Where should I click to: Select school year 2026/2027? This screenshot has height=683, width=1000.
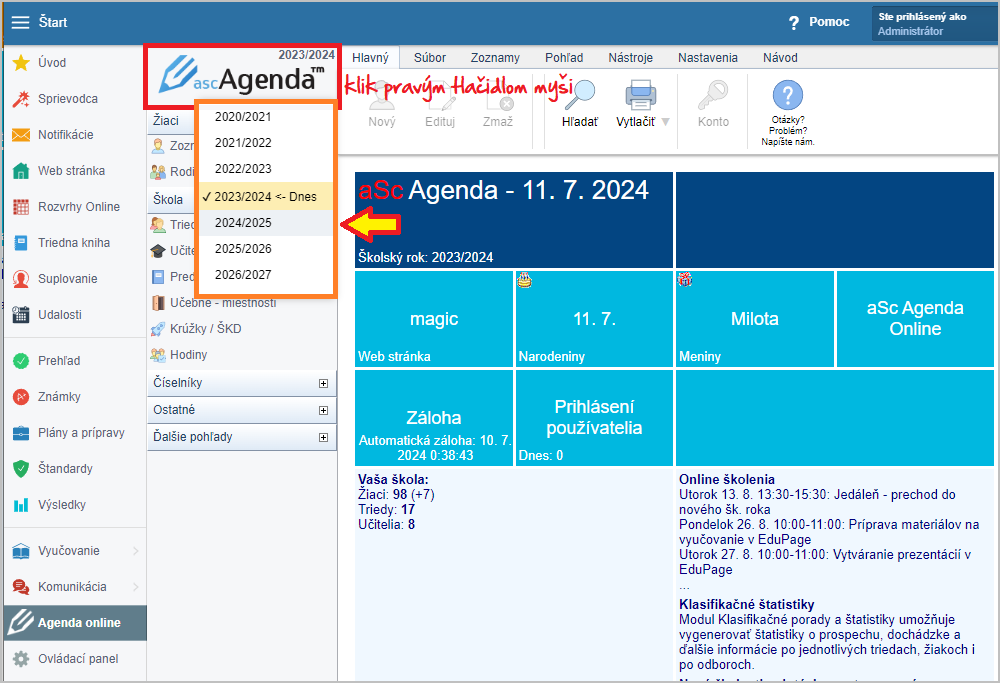[x=267, y=275]
